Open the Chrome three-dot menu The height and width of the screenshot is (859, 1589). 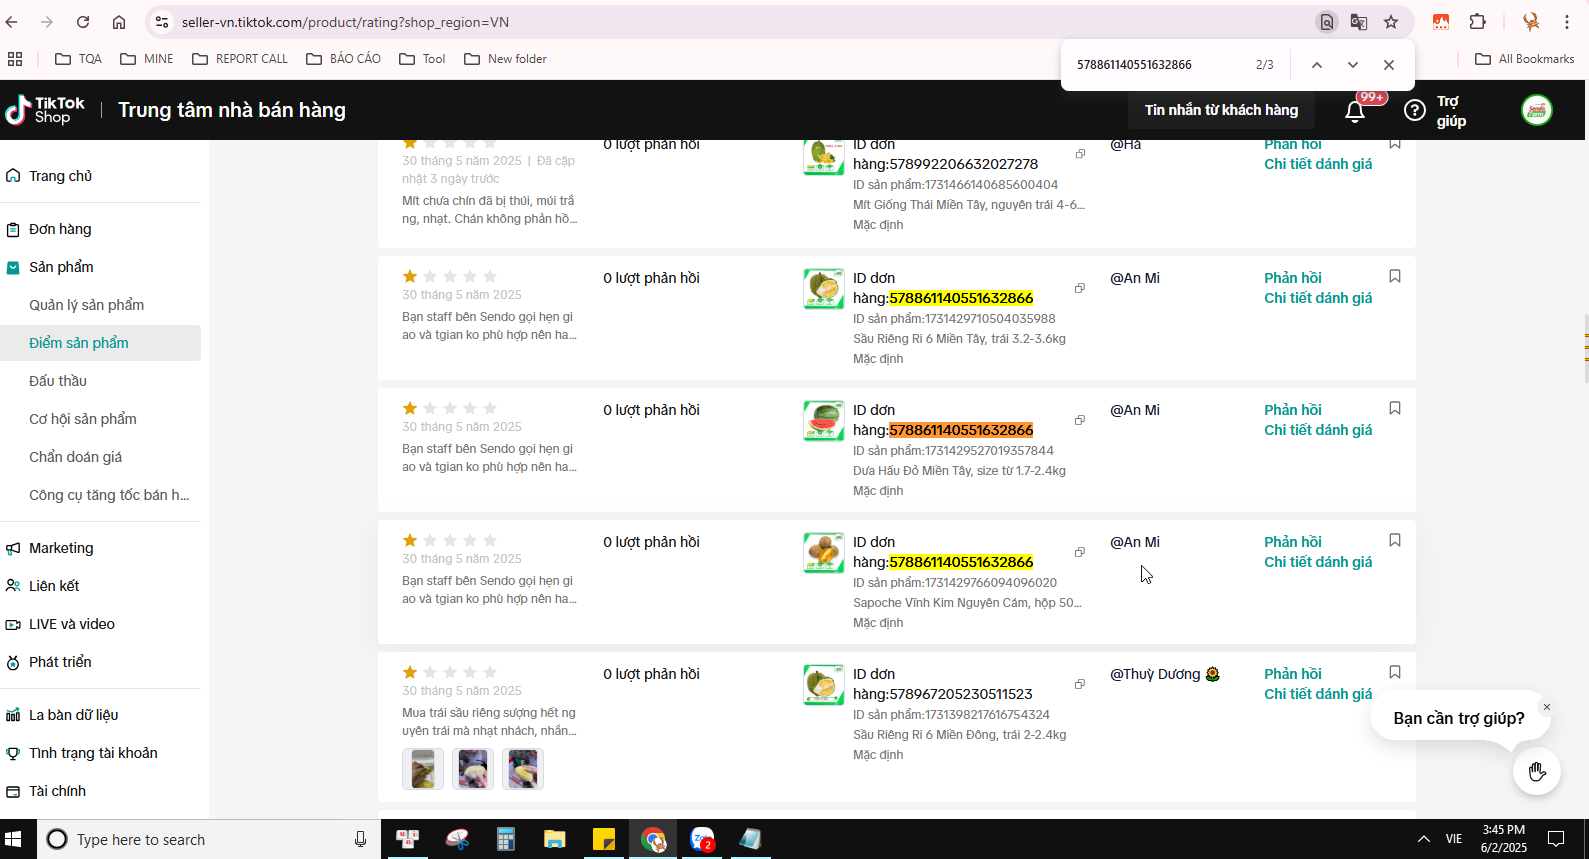click(1567, 22)
